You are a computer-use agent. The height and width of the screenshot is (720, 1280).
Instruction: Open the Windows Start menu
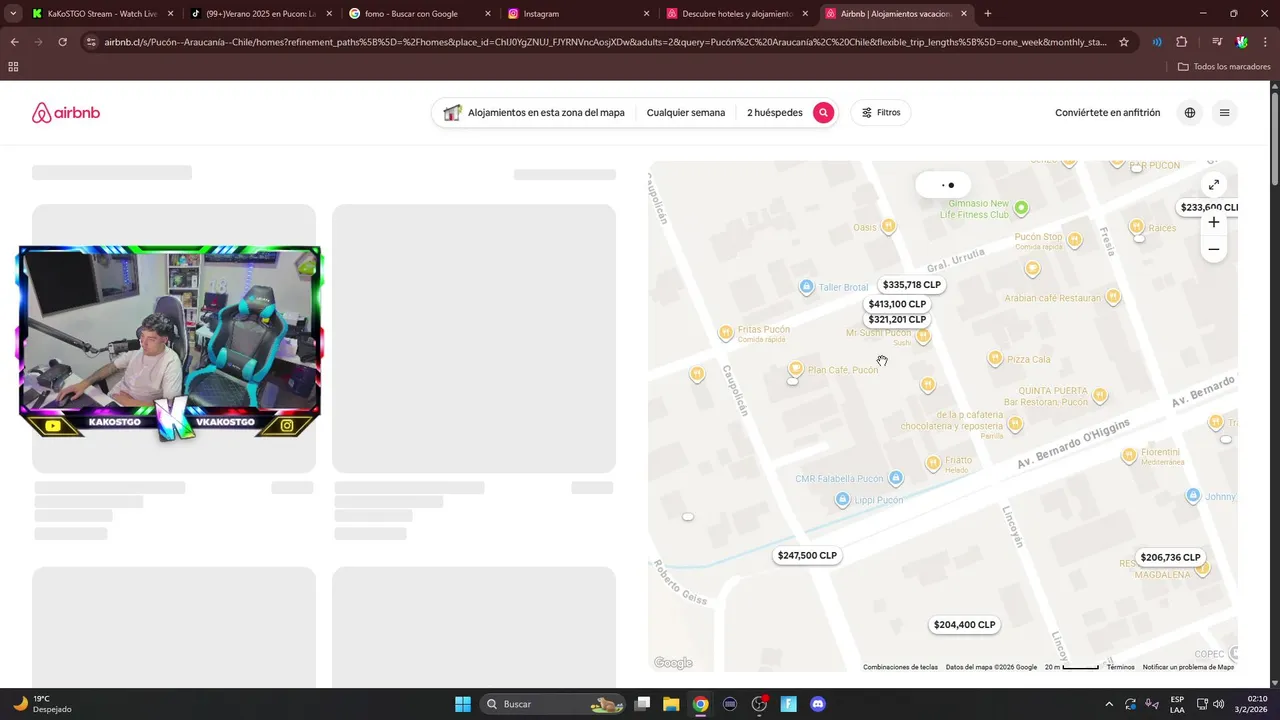point(463,704)
